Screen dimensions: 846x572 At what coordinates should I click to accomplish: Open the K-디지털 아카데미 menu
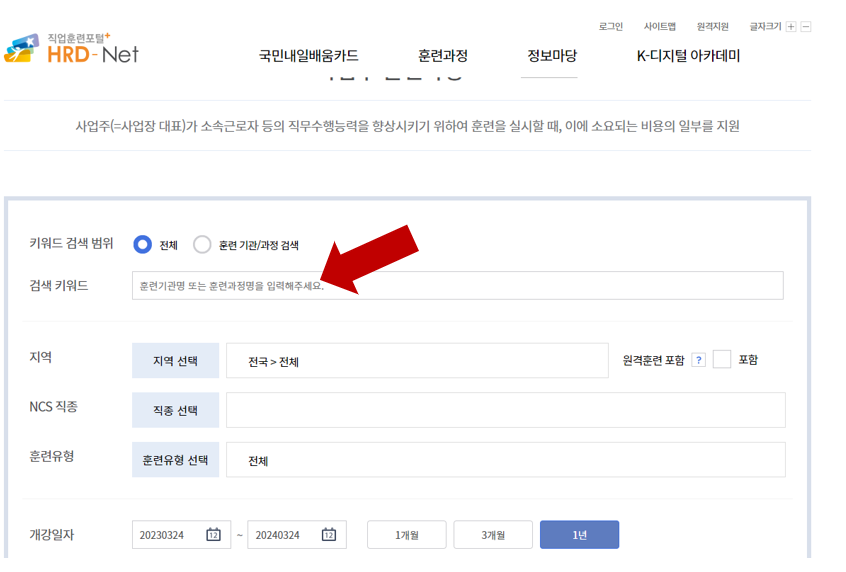click(x=688, y=56)
